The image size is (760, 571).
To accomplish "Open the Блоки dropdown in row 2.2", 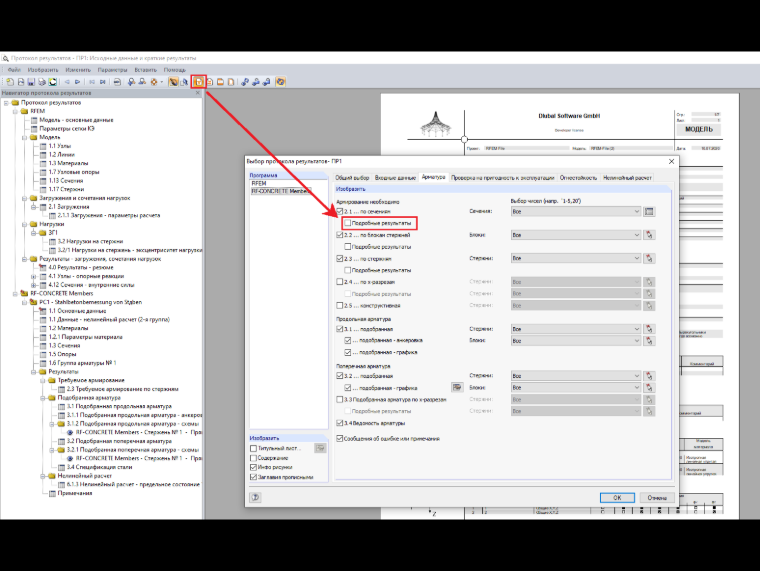I will (x=576, y=235).
